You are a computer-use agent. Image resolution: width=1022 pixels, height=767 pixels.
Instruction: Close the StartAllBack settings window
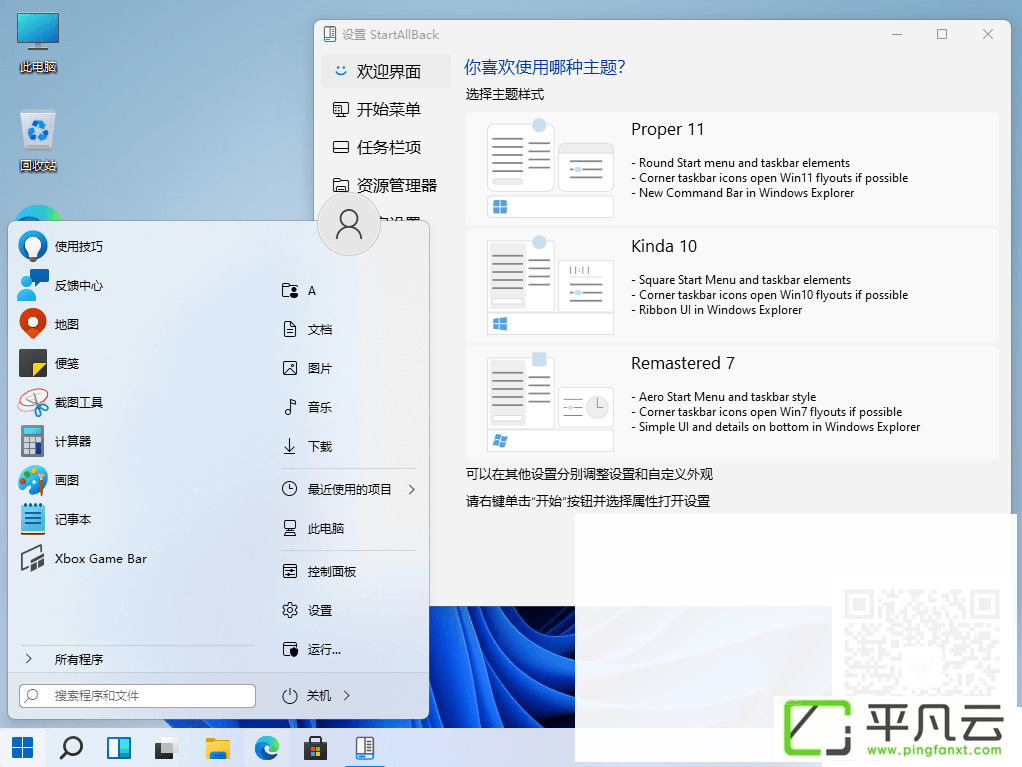[988, 34]
